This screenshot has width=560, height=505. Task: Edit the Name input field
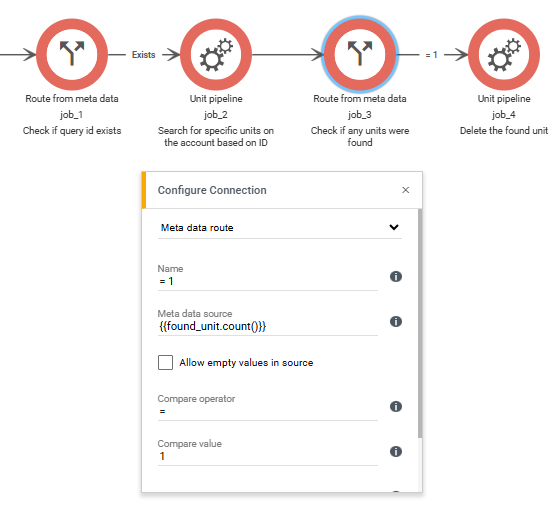268,281
